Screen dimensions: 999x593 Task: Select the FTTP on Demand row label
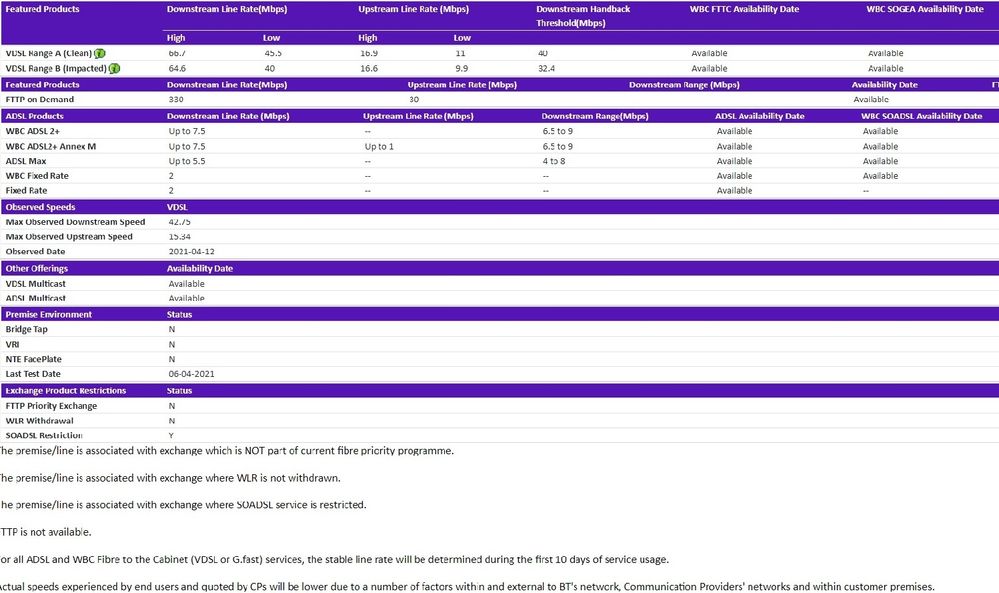[40, 100]
